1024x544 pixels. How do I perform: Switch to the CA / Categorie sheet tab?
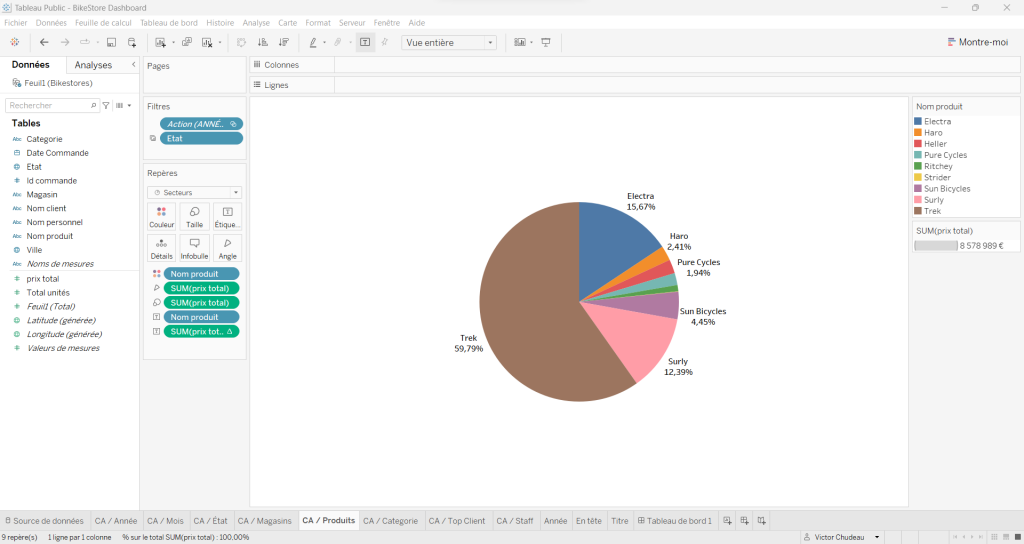click(391, 520)
